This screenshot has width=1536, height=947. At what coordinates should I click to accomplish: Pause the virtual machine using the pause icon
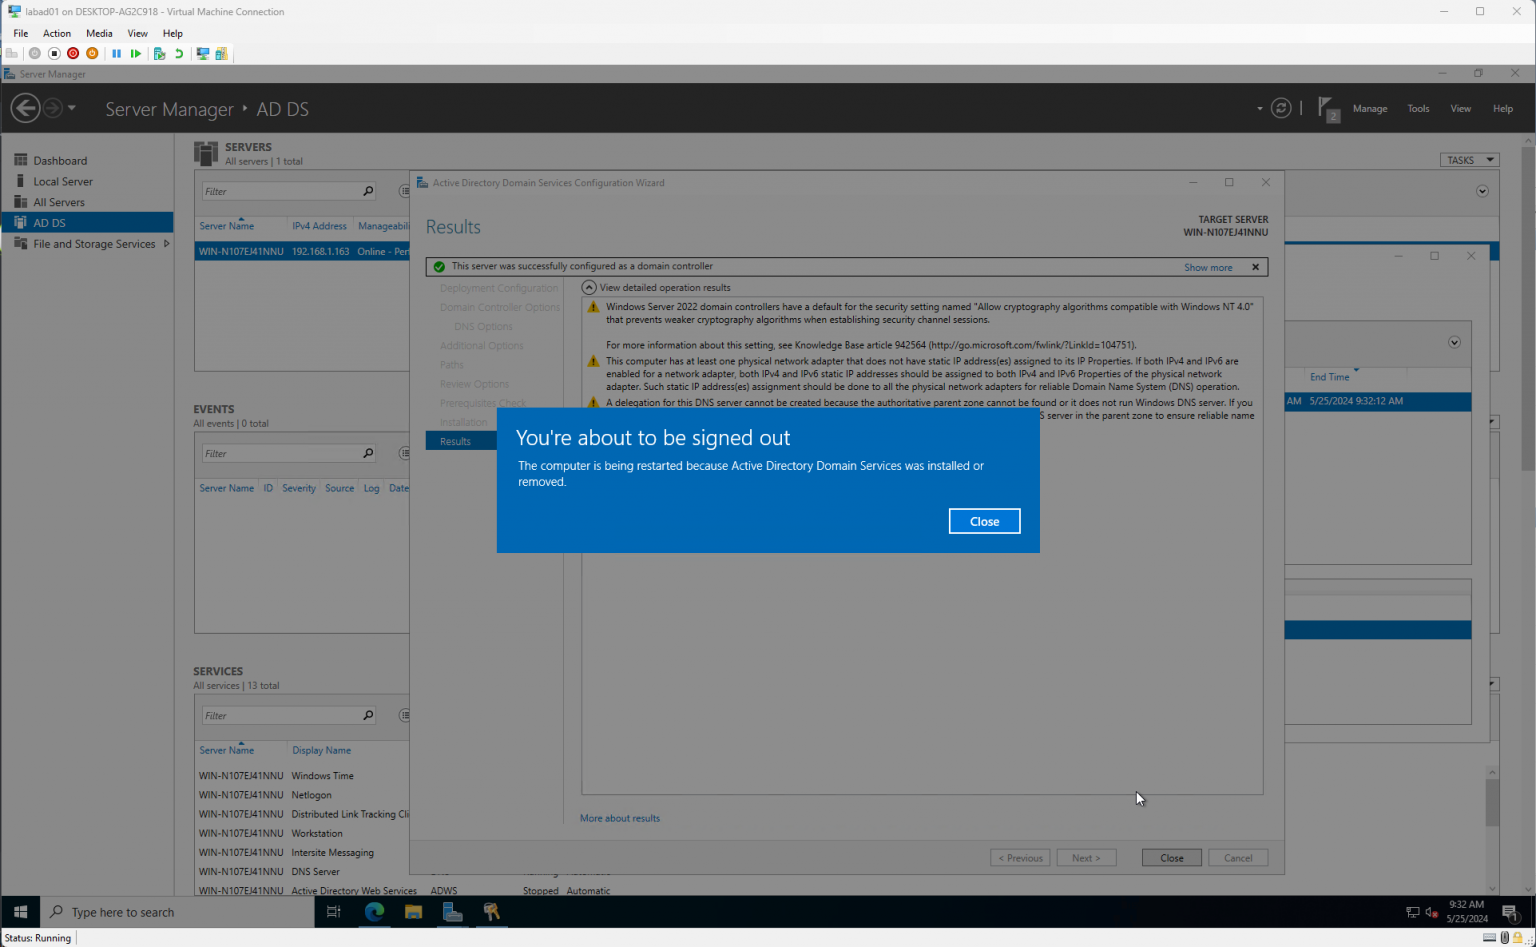pyautogui.click(x=116, y=53)
